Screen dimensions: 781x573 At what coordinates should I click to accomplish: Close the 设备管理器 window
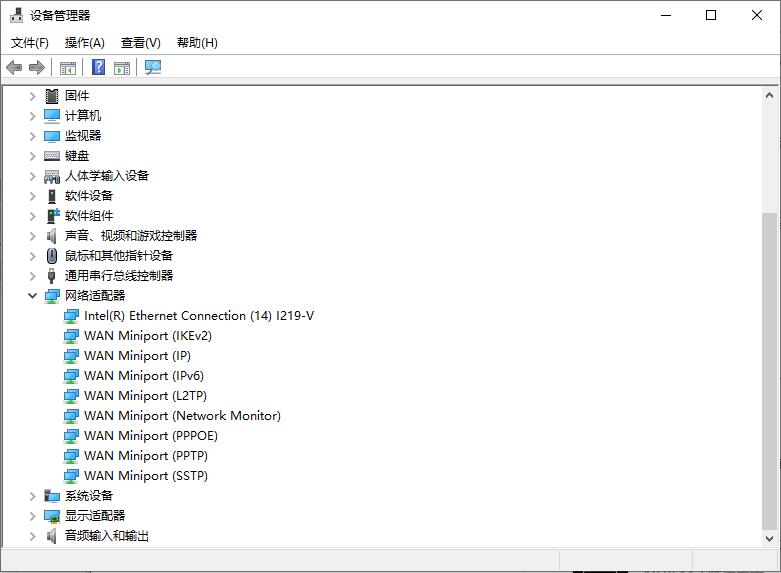(757, 15)
